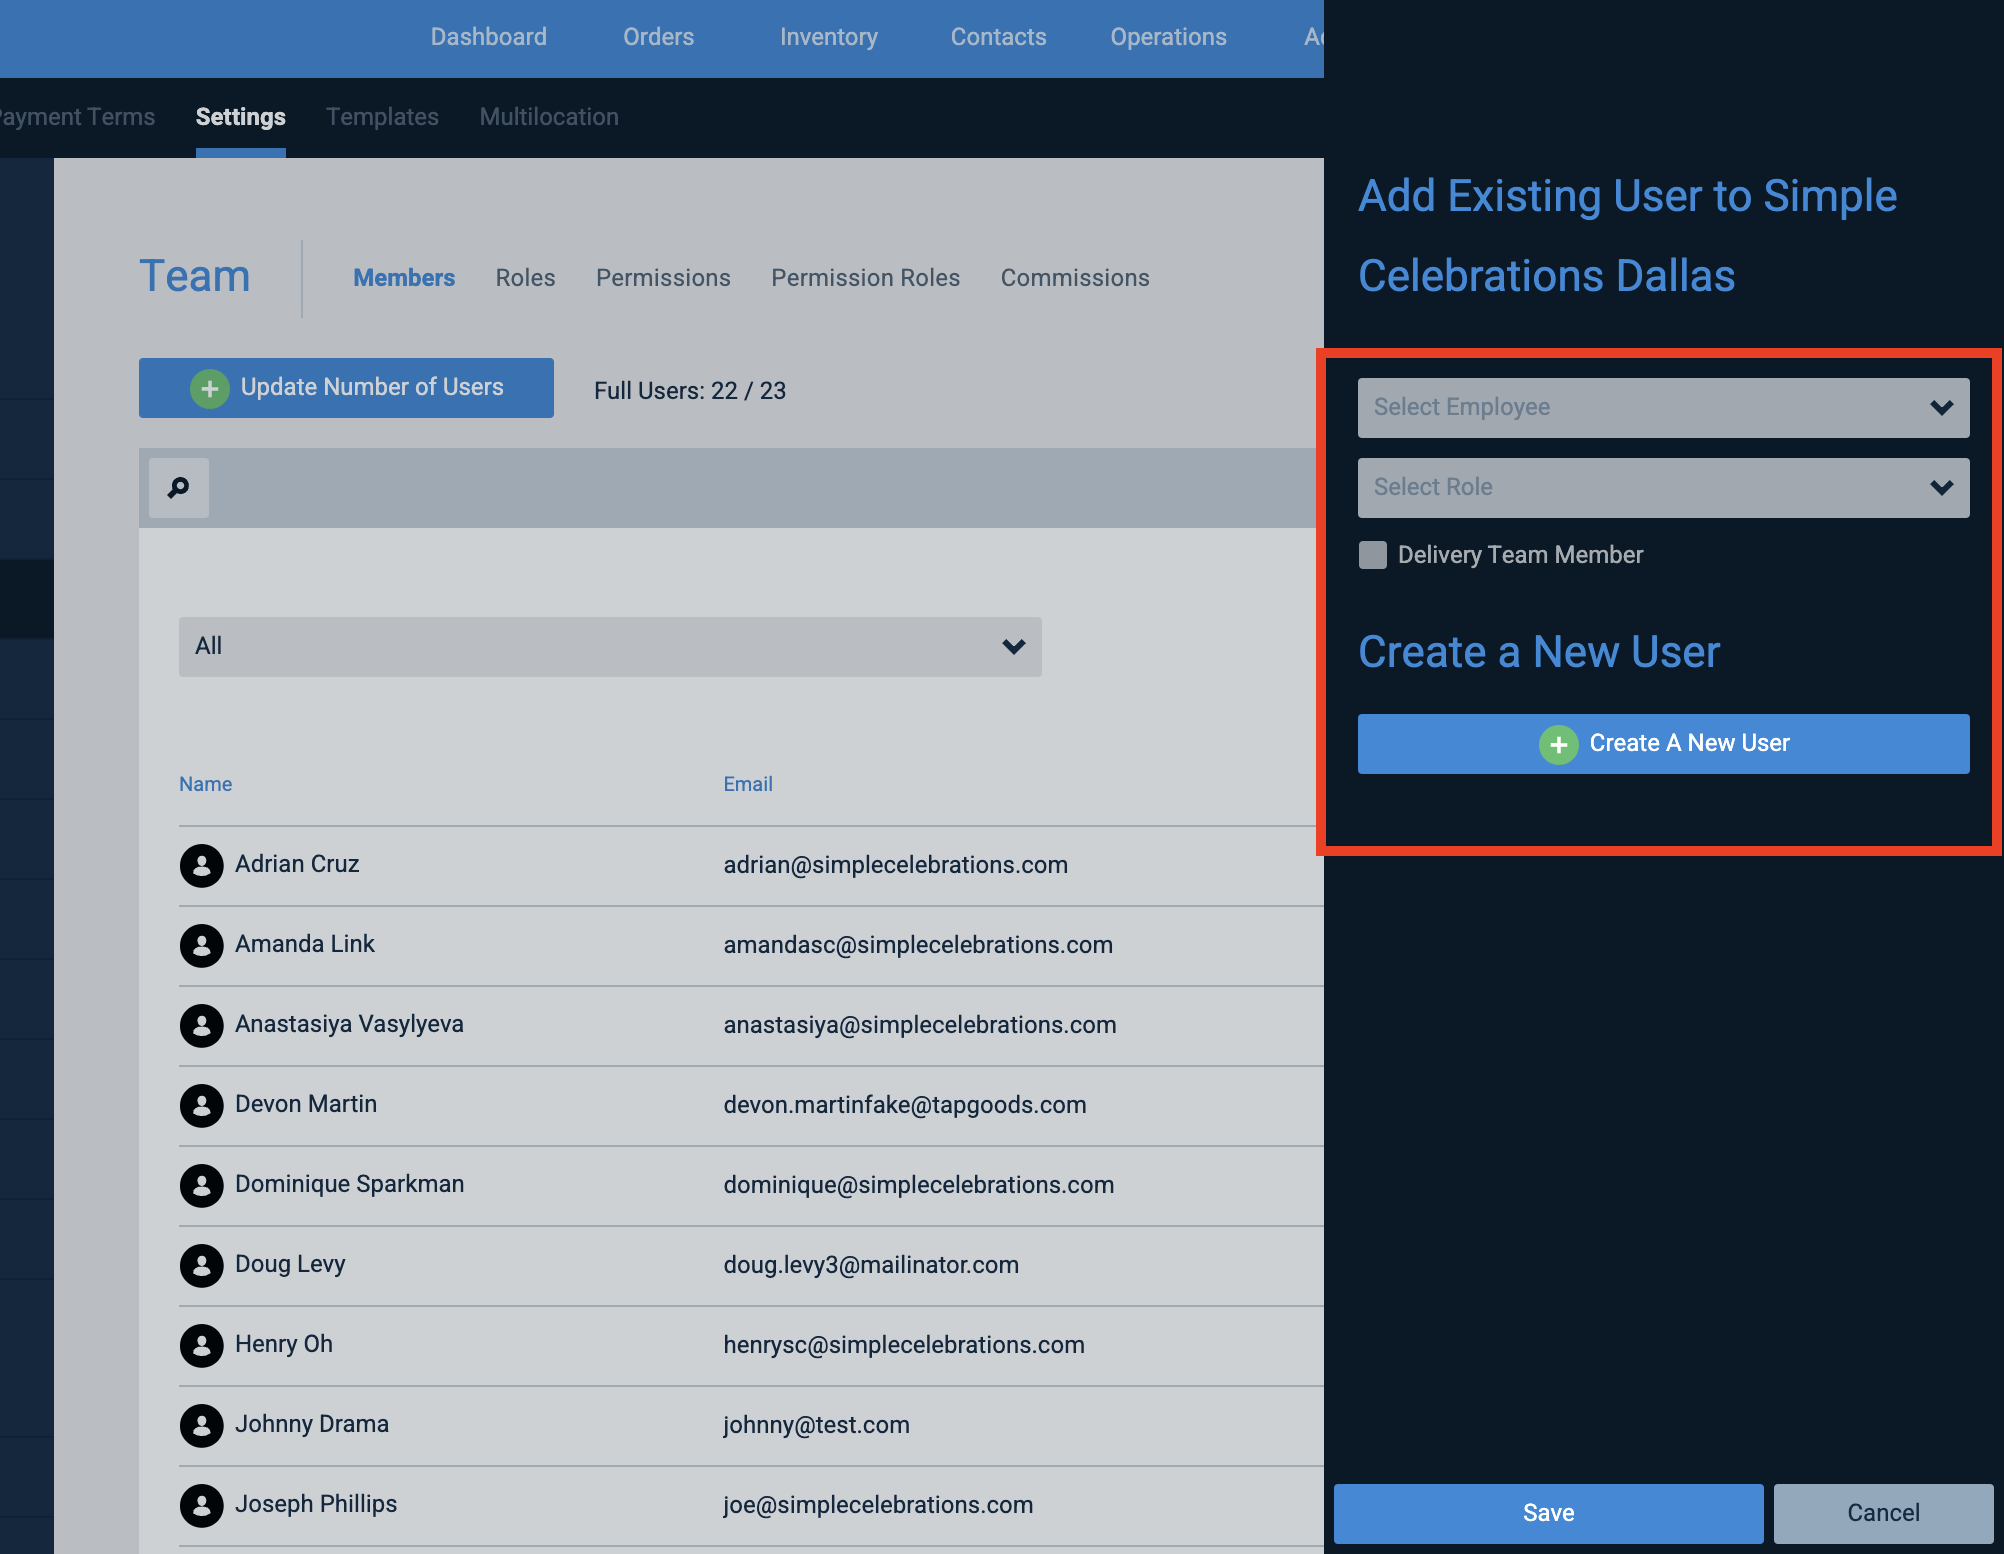Click Henry Oh's avatar icon
The height and width of the screenshot is (1554, 2004).
tap(201, 1346)
